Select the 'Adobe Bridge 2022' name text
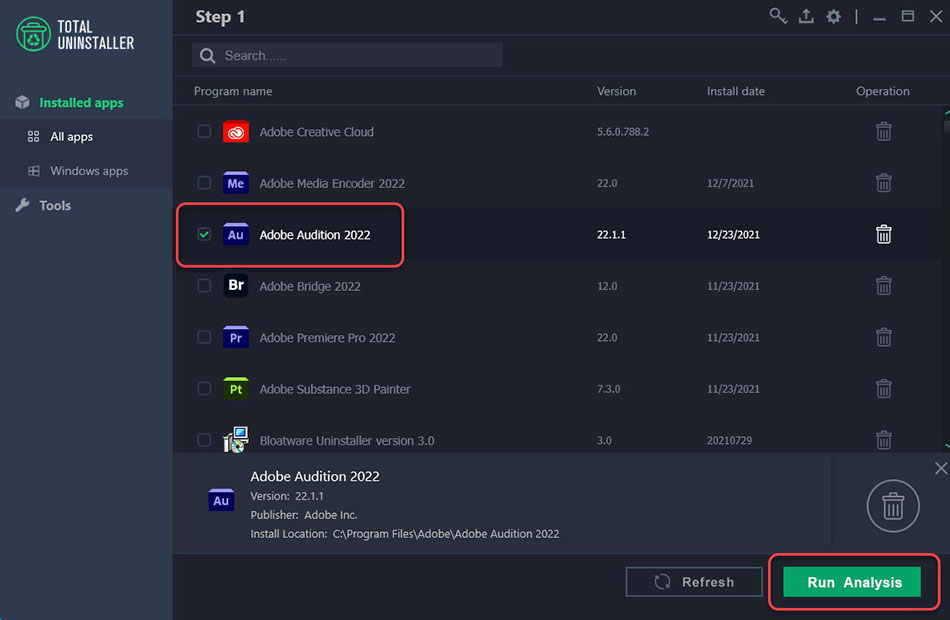 click(310, 286)
